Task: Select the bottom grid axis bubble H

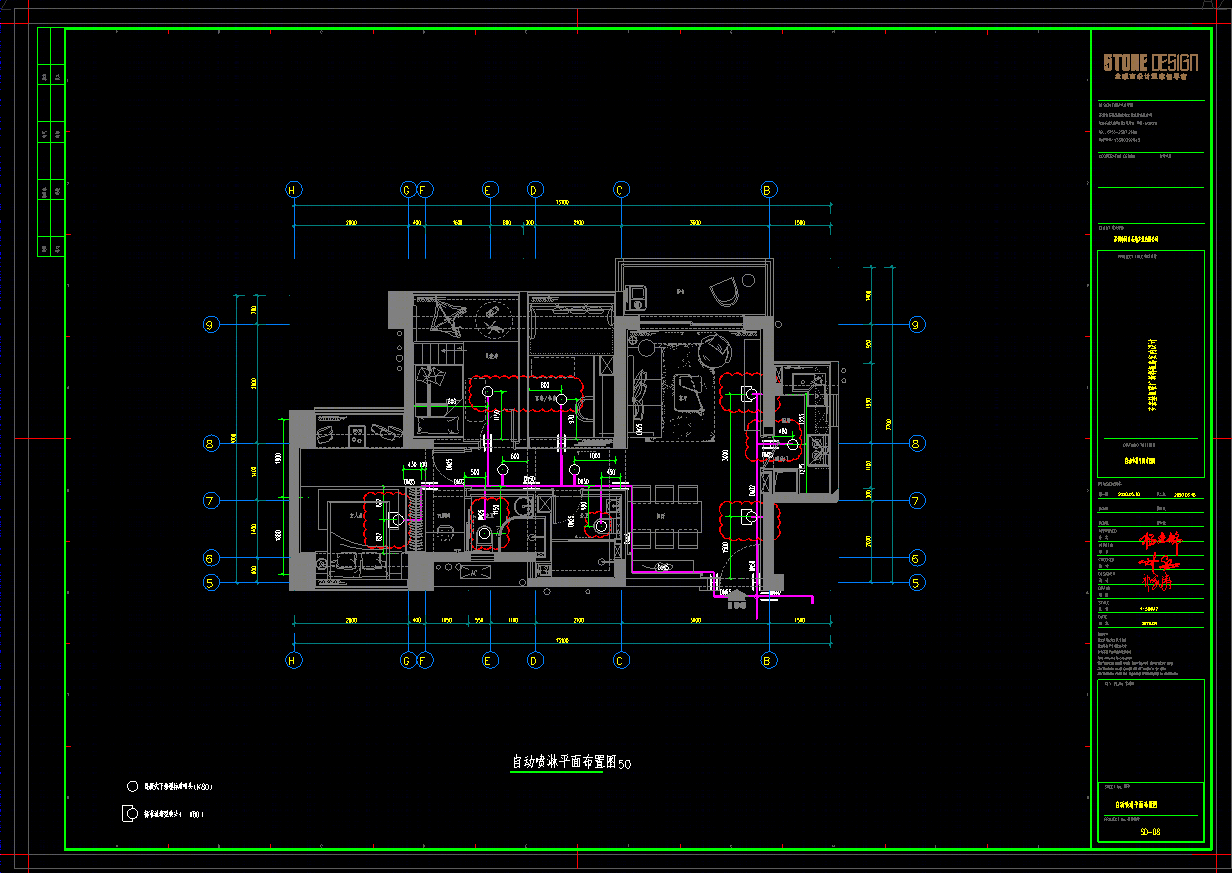Action: 293,660
